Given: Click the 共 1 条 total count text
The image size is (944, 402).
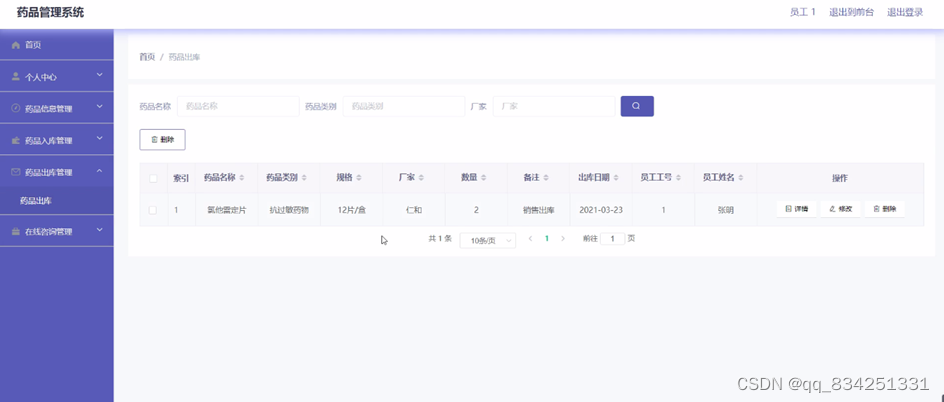Looking at the screenshot, I should click(x=440, y=238).
